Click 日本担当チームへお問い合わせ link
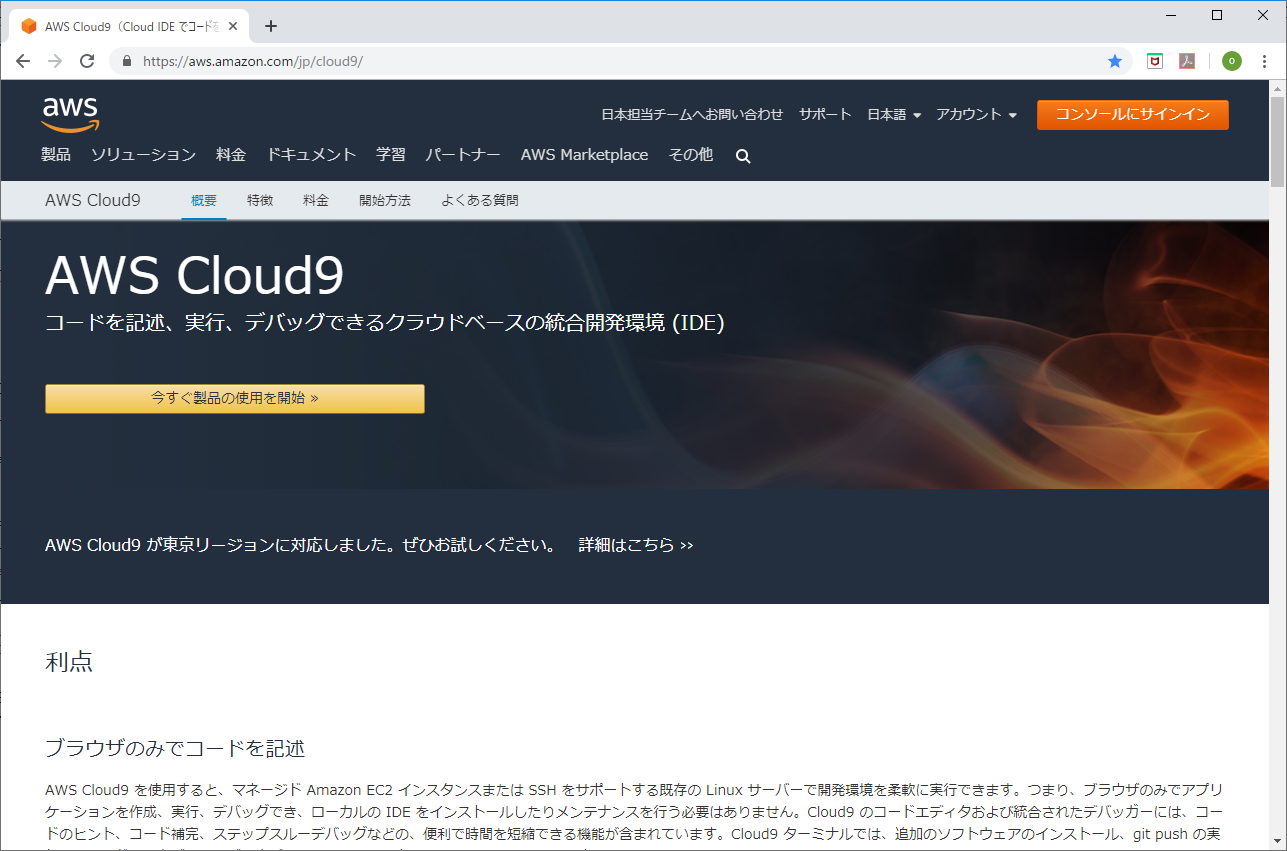Screen dimensions: 1287x851 [x=692, y=115]
